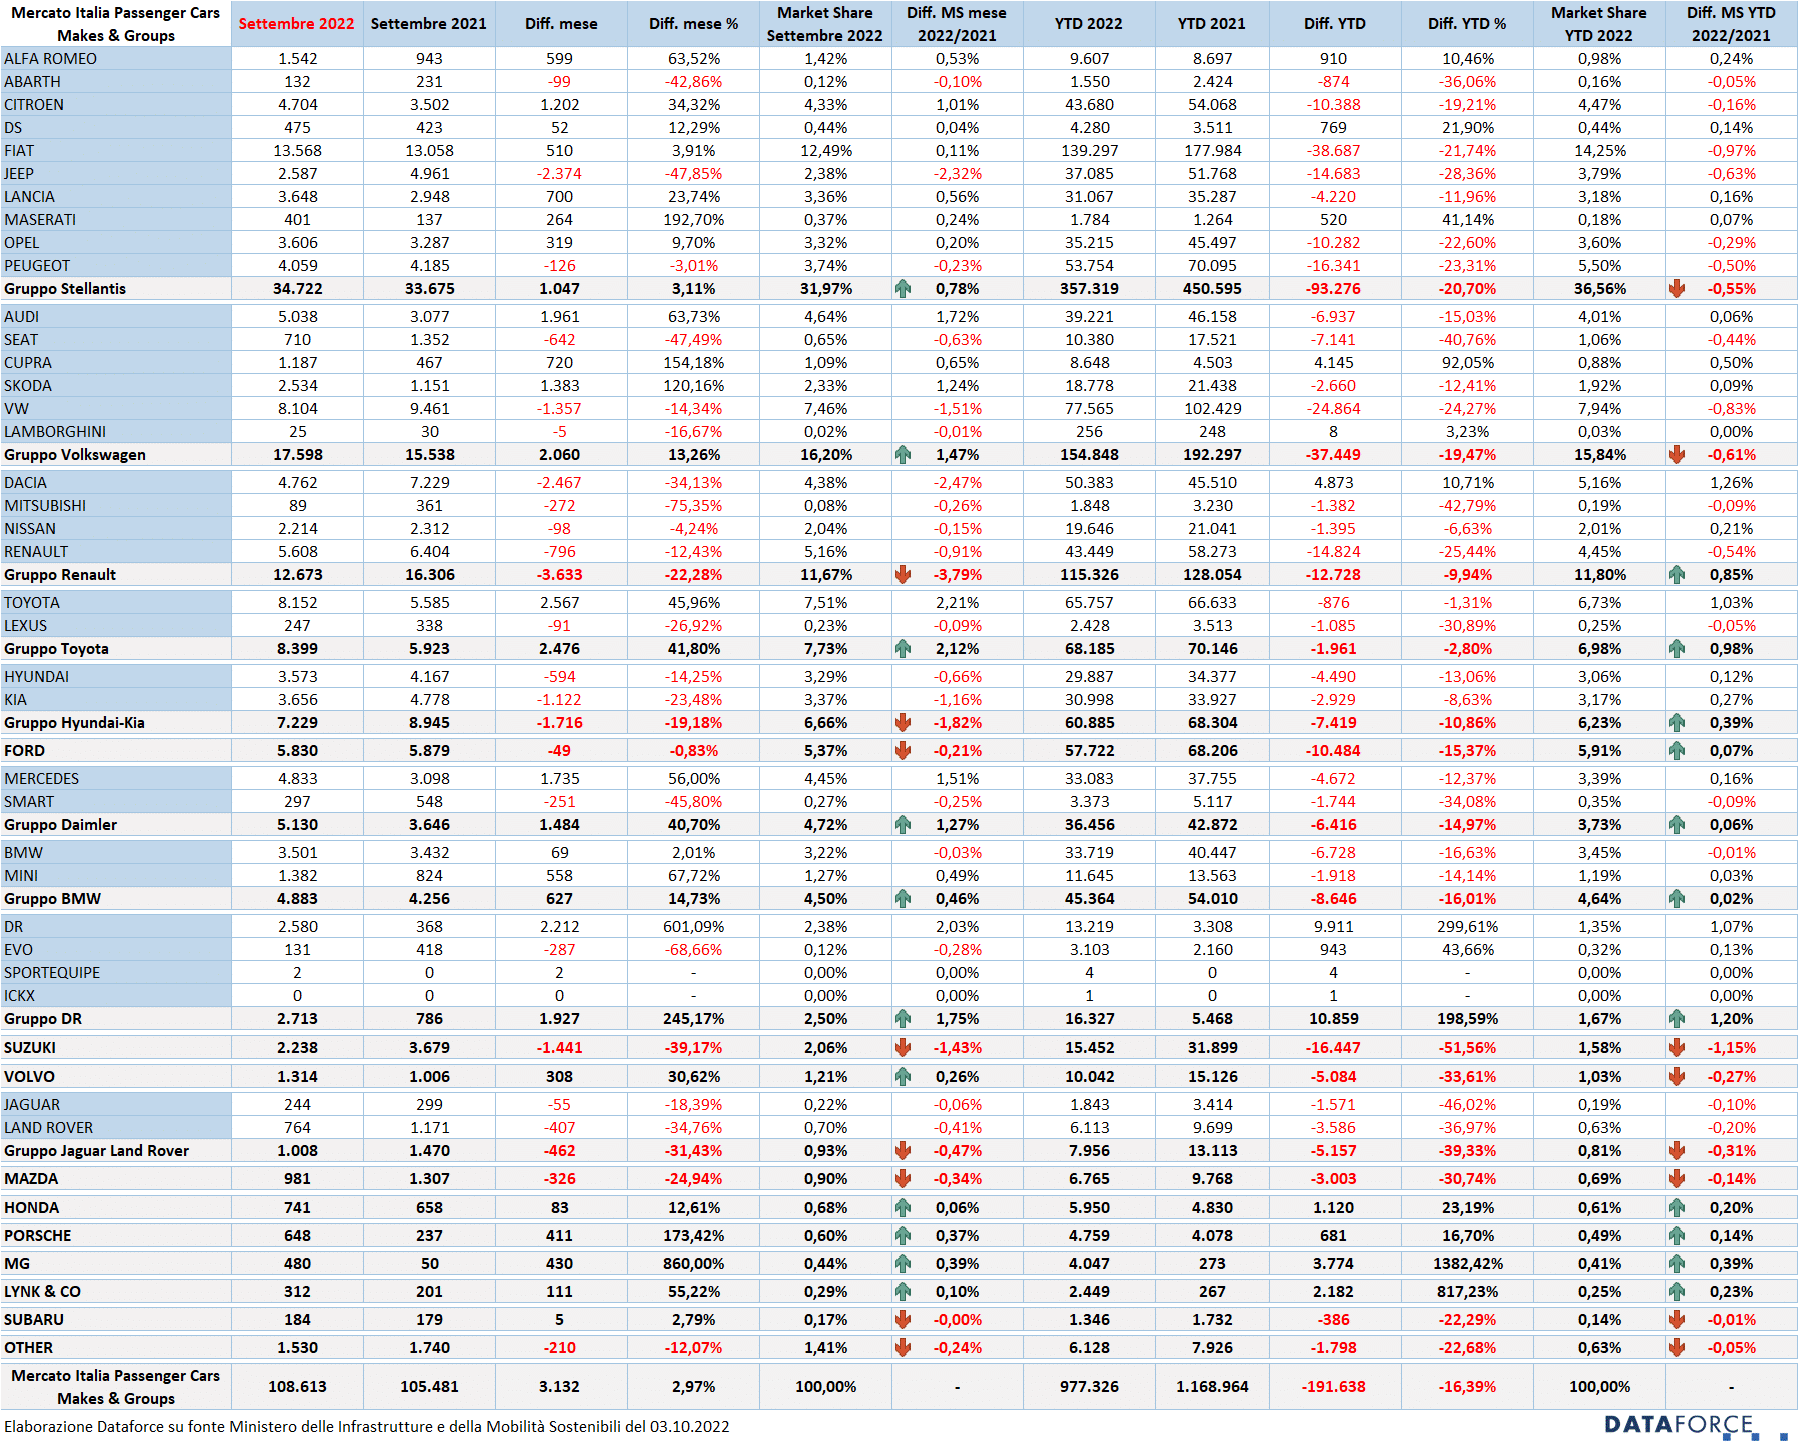Click the green up arrow in Gruppo Volkswagen monthly share column
Image resolution: width=1798 pixels, height=1445 pixels.
903,455
